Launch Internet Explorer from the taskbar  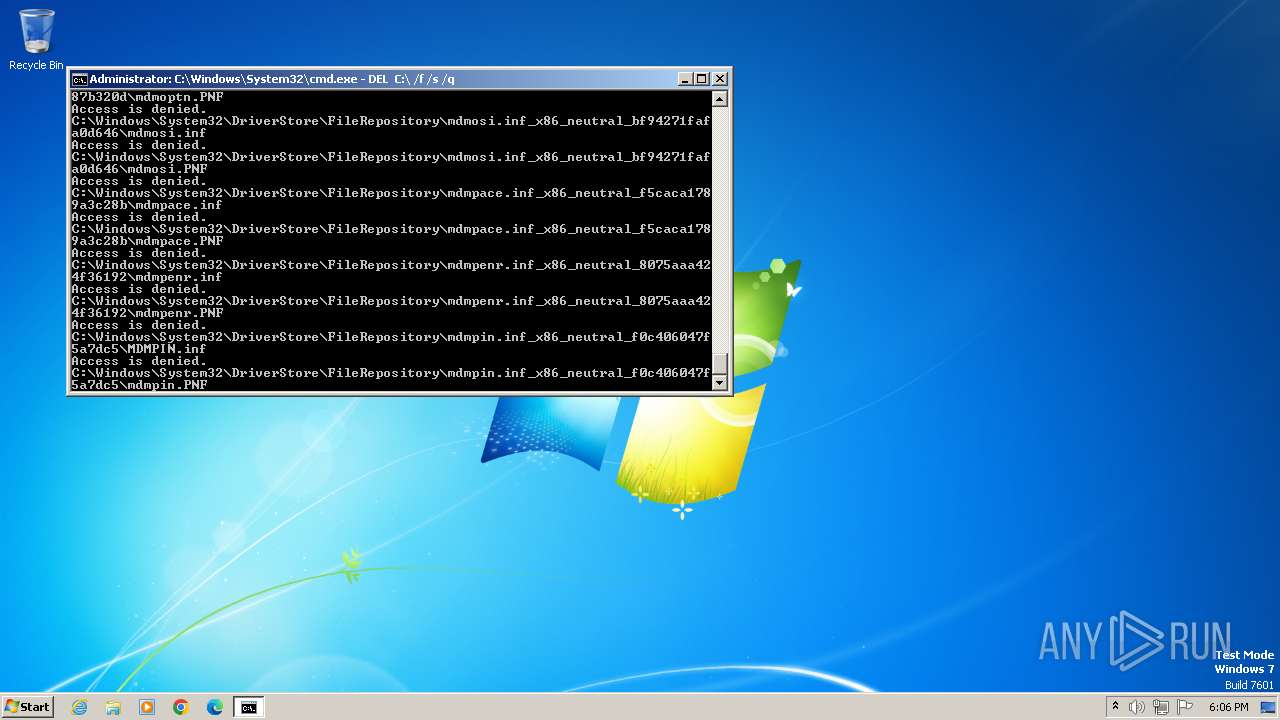79,707
